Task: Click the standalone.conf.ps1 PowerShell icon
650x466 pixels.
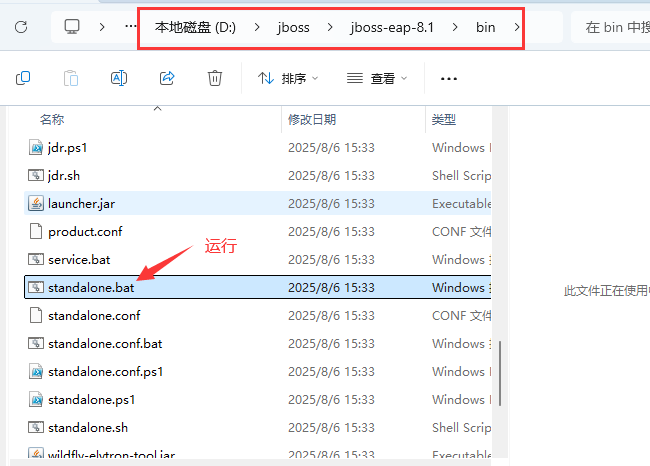Action: pyautogui.click(x=36, y=371)
